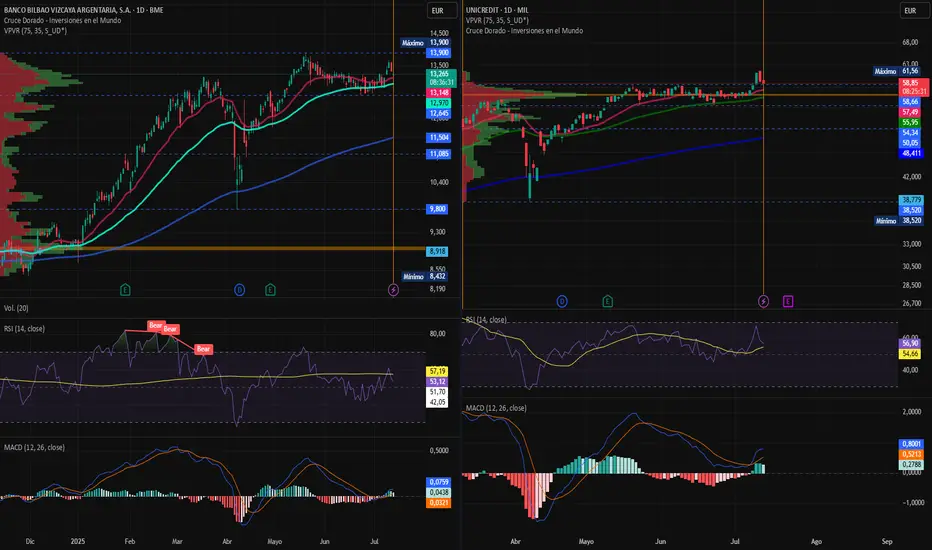
Task: Click the blue 12,645 price label
Action: click(439, 113)
